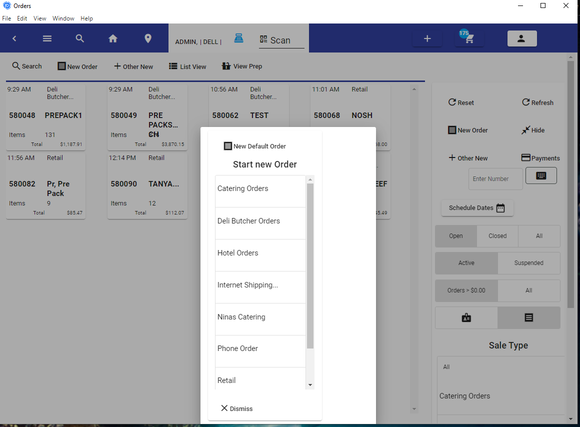Dismiss the Start new Order dialog
The height and width of the screenshot is (427, 580).
tap(237, 408)
